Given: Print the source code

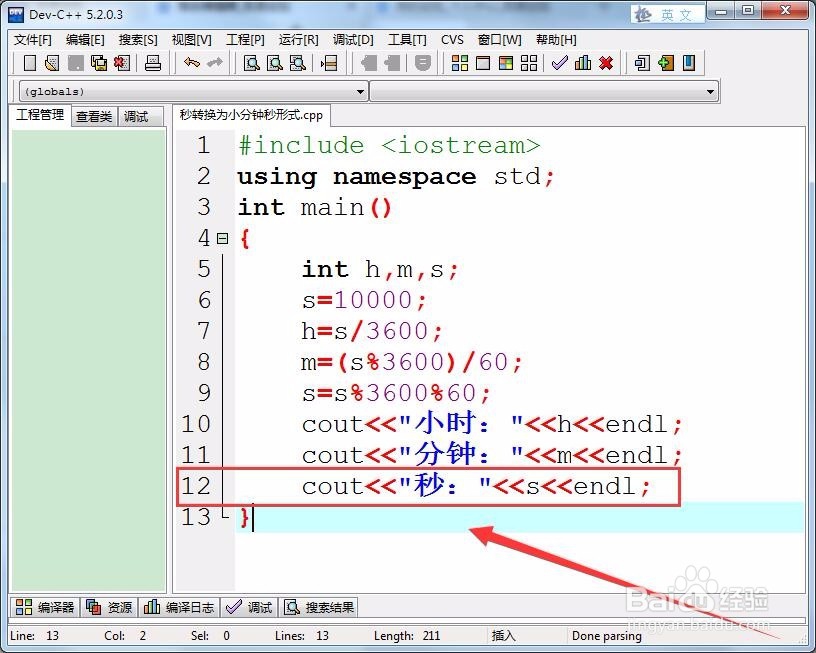Looking at the screenshot, I should tap(152, 62).
